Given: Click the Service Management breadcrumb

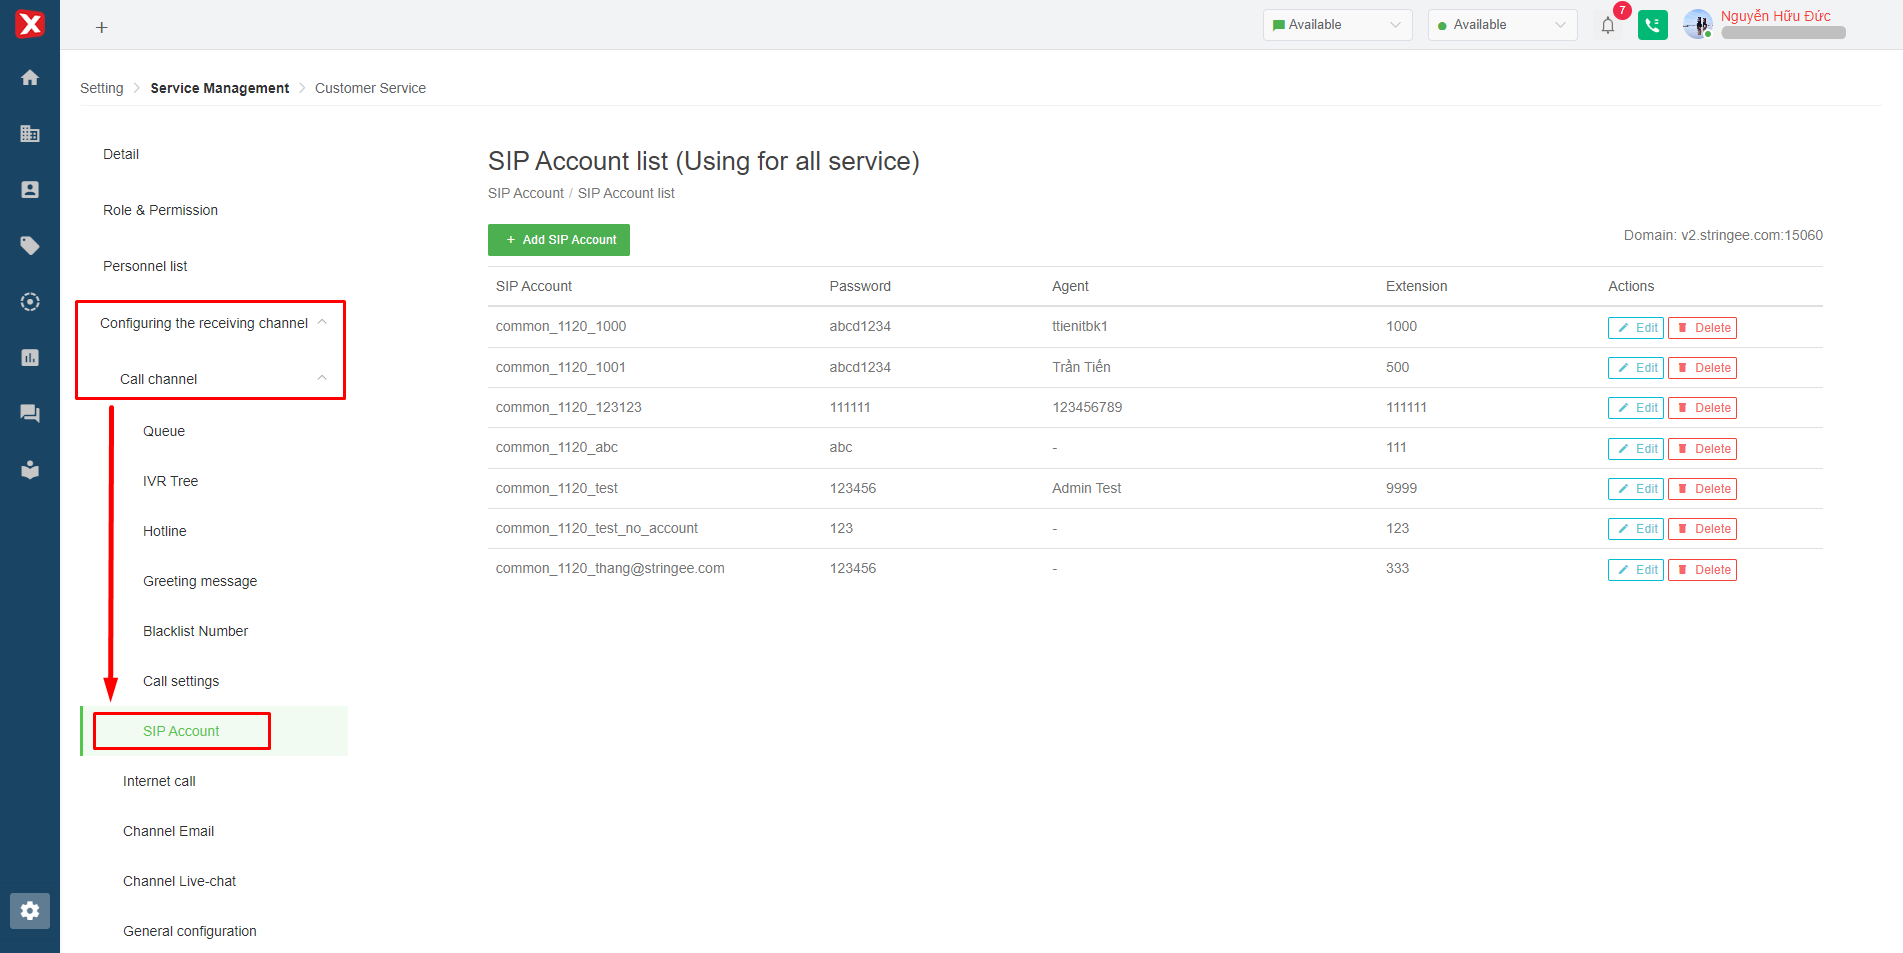Looking at the screenshot, I should pos(220,88).
